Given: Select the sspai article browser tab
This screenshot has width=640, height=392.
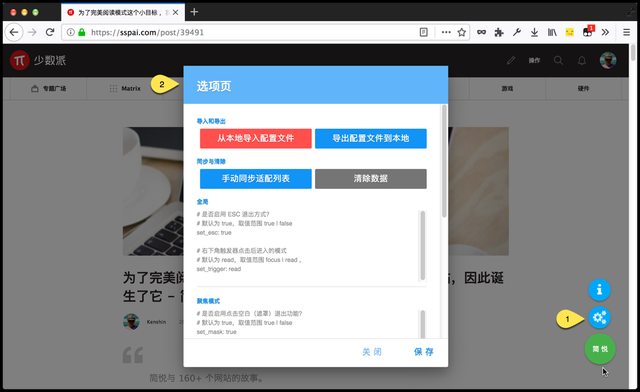Looking at the screenshot, I should click(124, 12).
